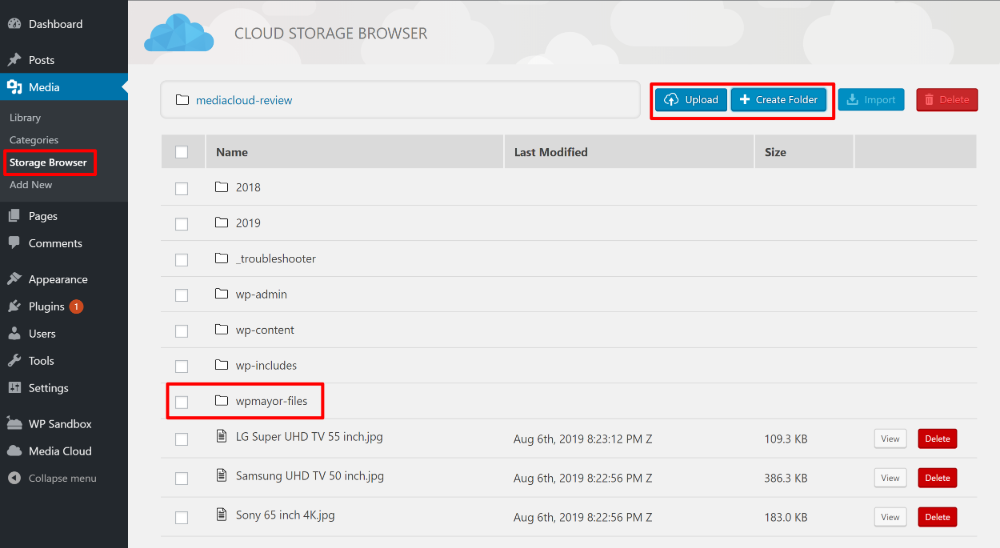Click the Settings sliders icon

click(14, 388)
